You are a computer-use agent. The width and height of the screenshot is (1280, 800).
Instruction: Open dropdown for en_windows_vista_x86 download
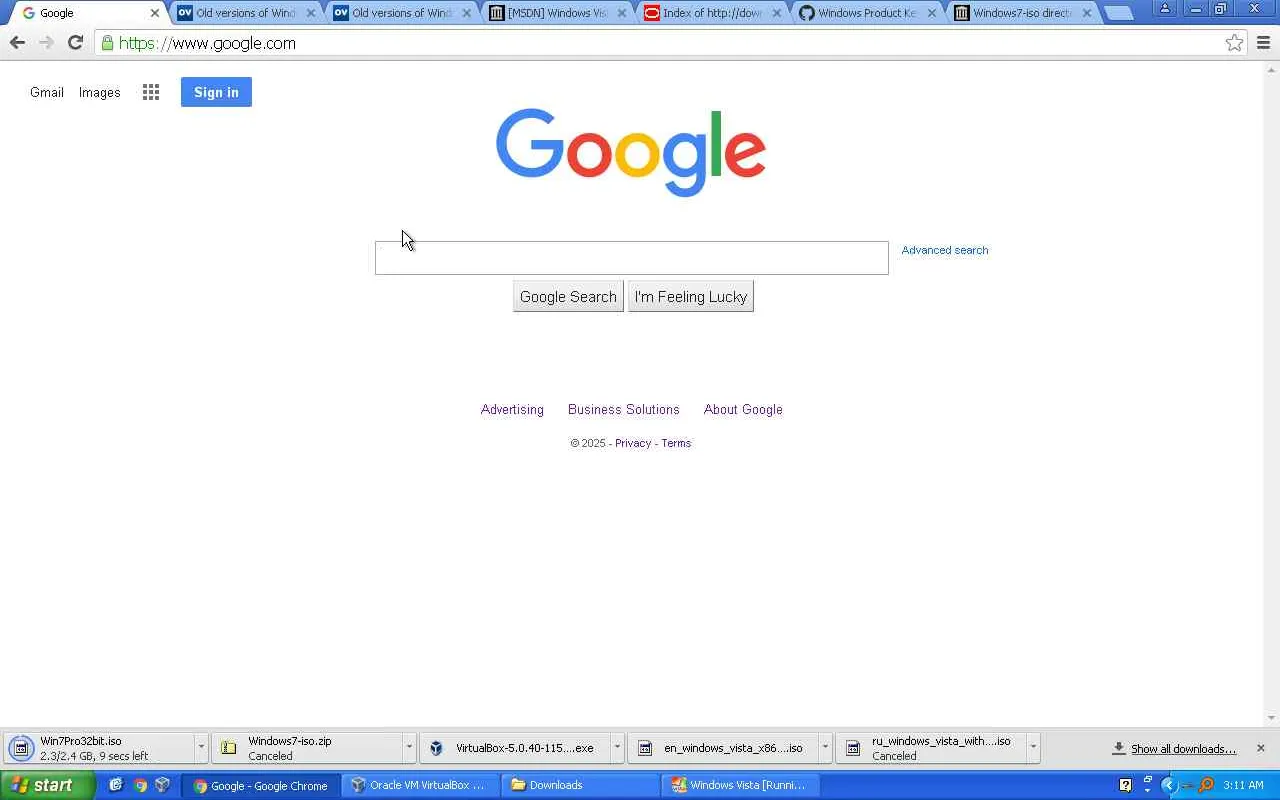(824, 747)
